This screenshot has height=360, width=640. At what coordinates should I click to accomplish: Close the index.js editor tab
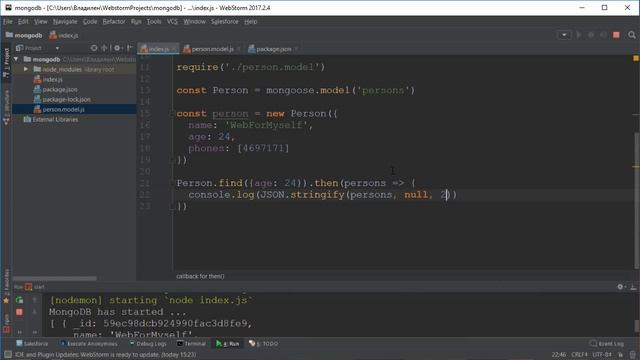pyautogui.click(x=174, y=49)
